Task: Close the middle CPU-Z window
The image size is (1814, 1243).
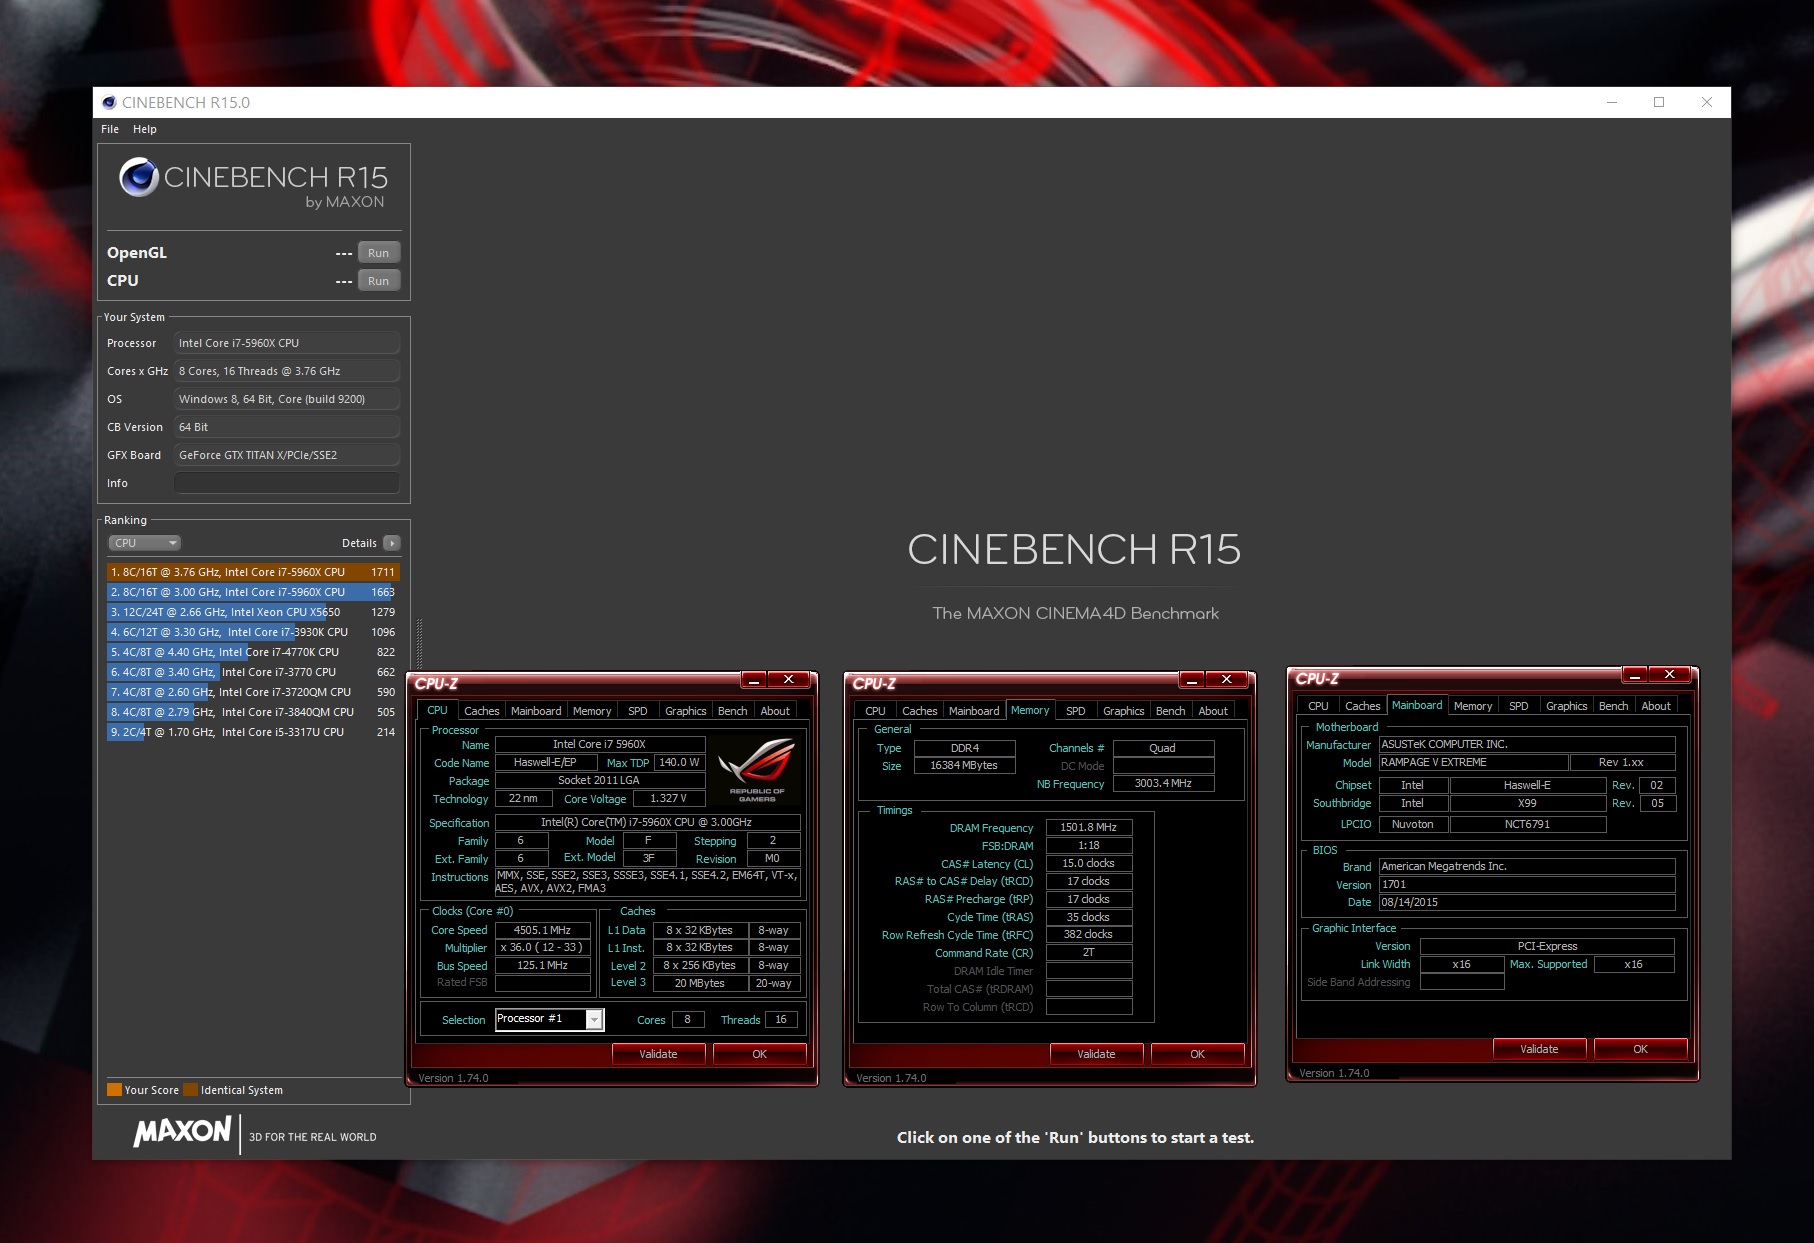Action: 1227,680
